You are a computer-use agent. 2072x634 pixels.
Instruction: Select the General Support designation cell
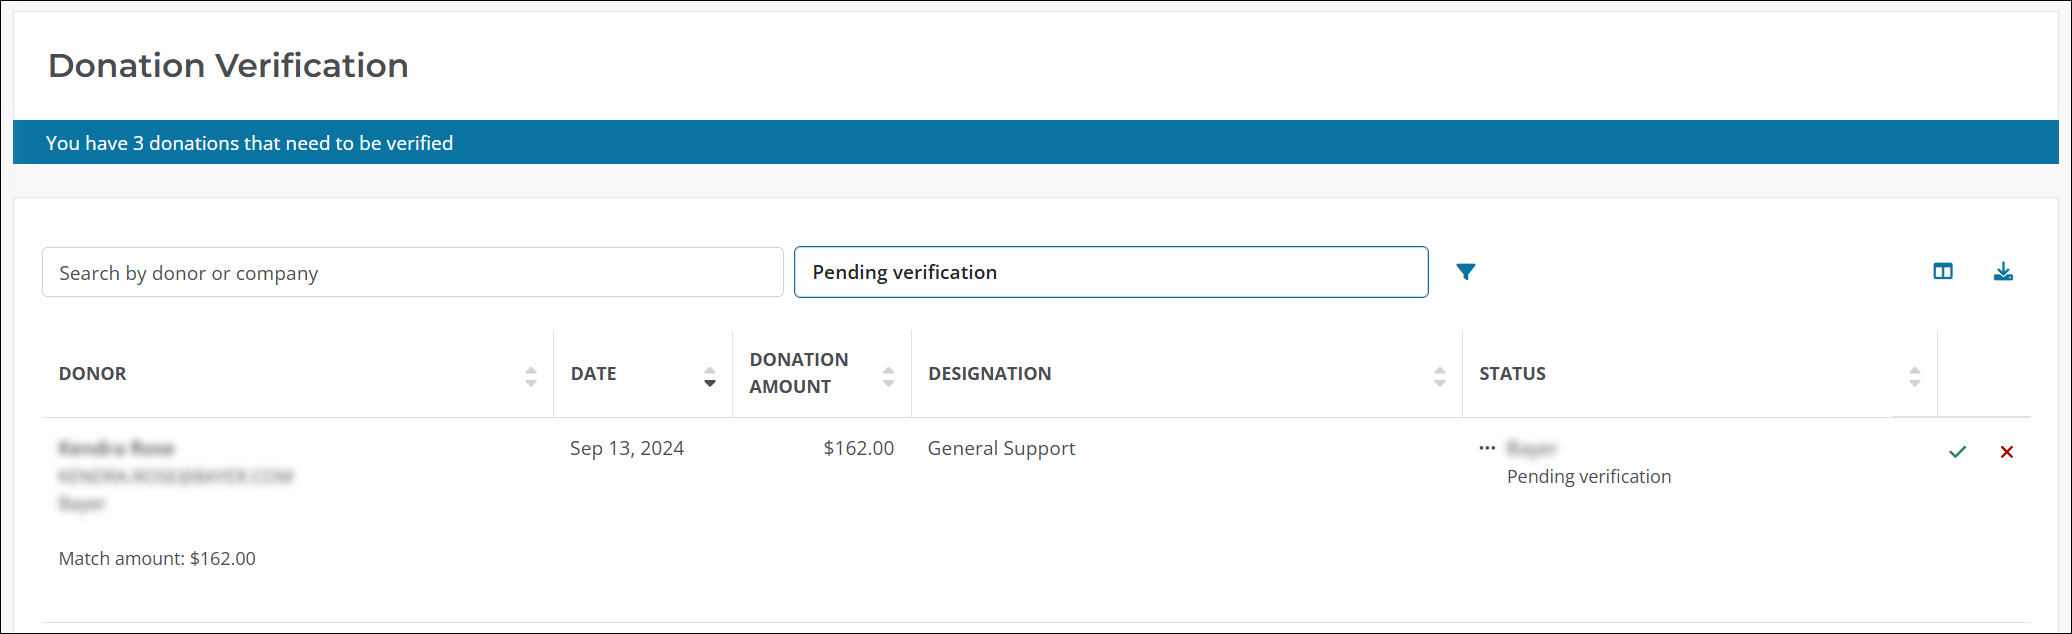pyautogui.click(x=1001, y=449)
